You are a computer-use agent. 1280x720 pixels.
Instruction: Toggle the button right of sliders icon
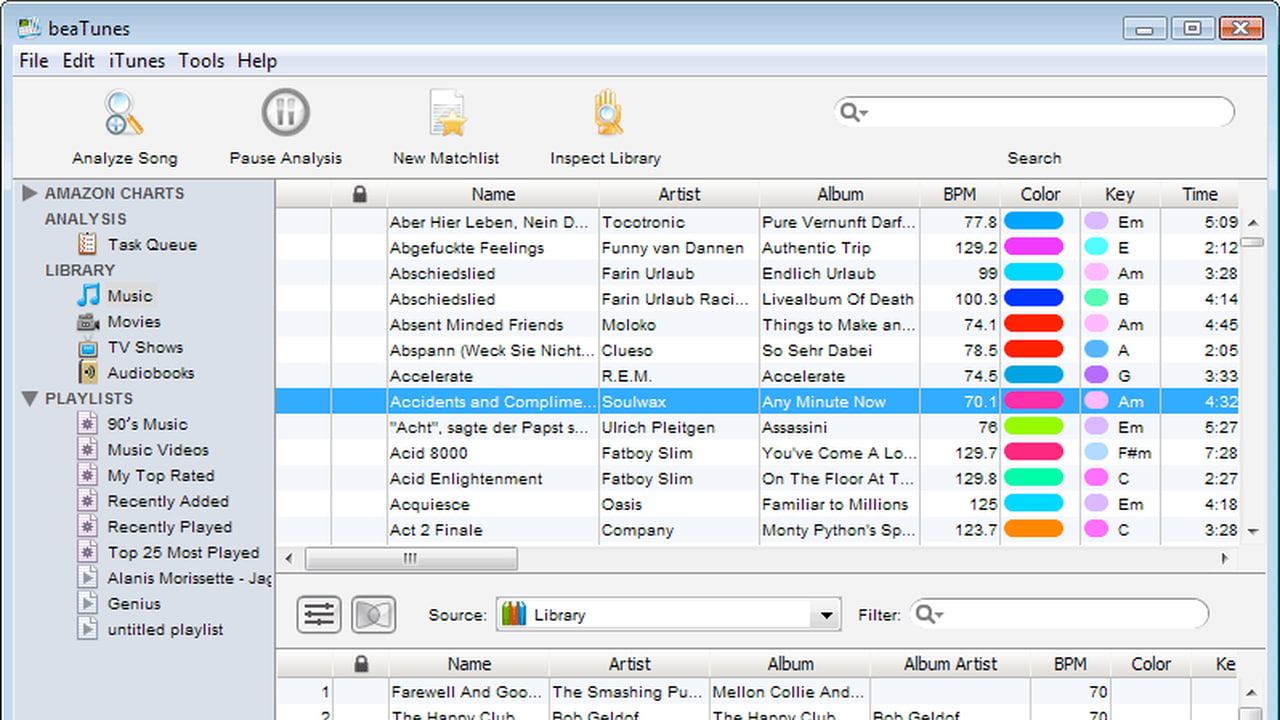click(373, 615)
